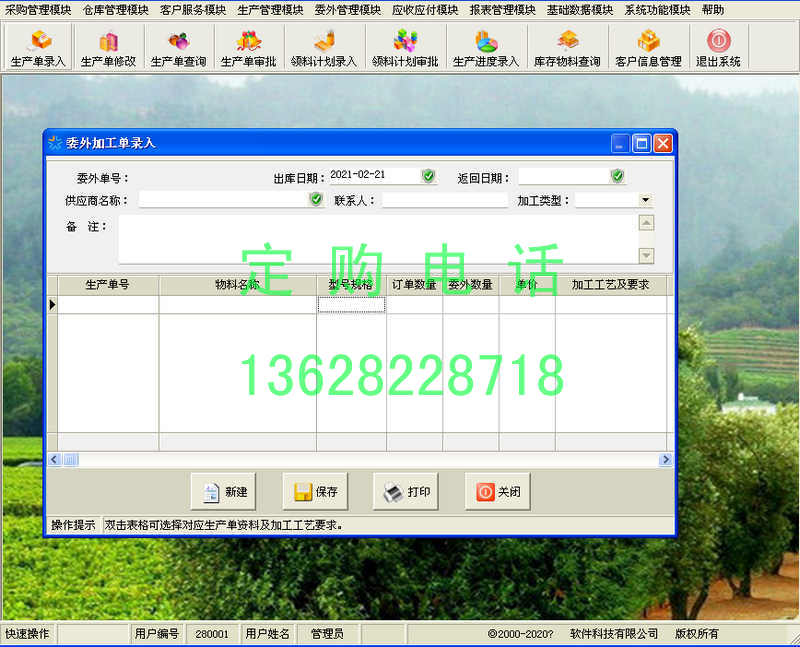
Task: Open 库存物料查询 toolbar icon
Action: (x=567, y=48)
